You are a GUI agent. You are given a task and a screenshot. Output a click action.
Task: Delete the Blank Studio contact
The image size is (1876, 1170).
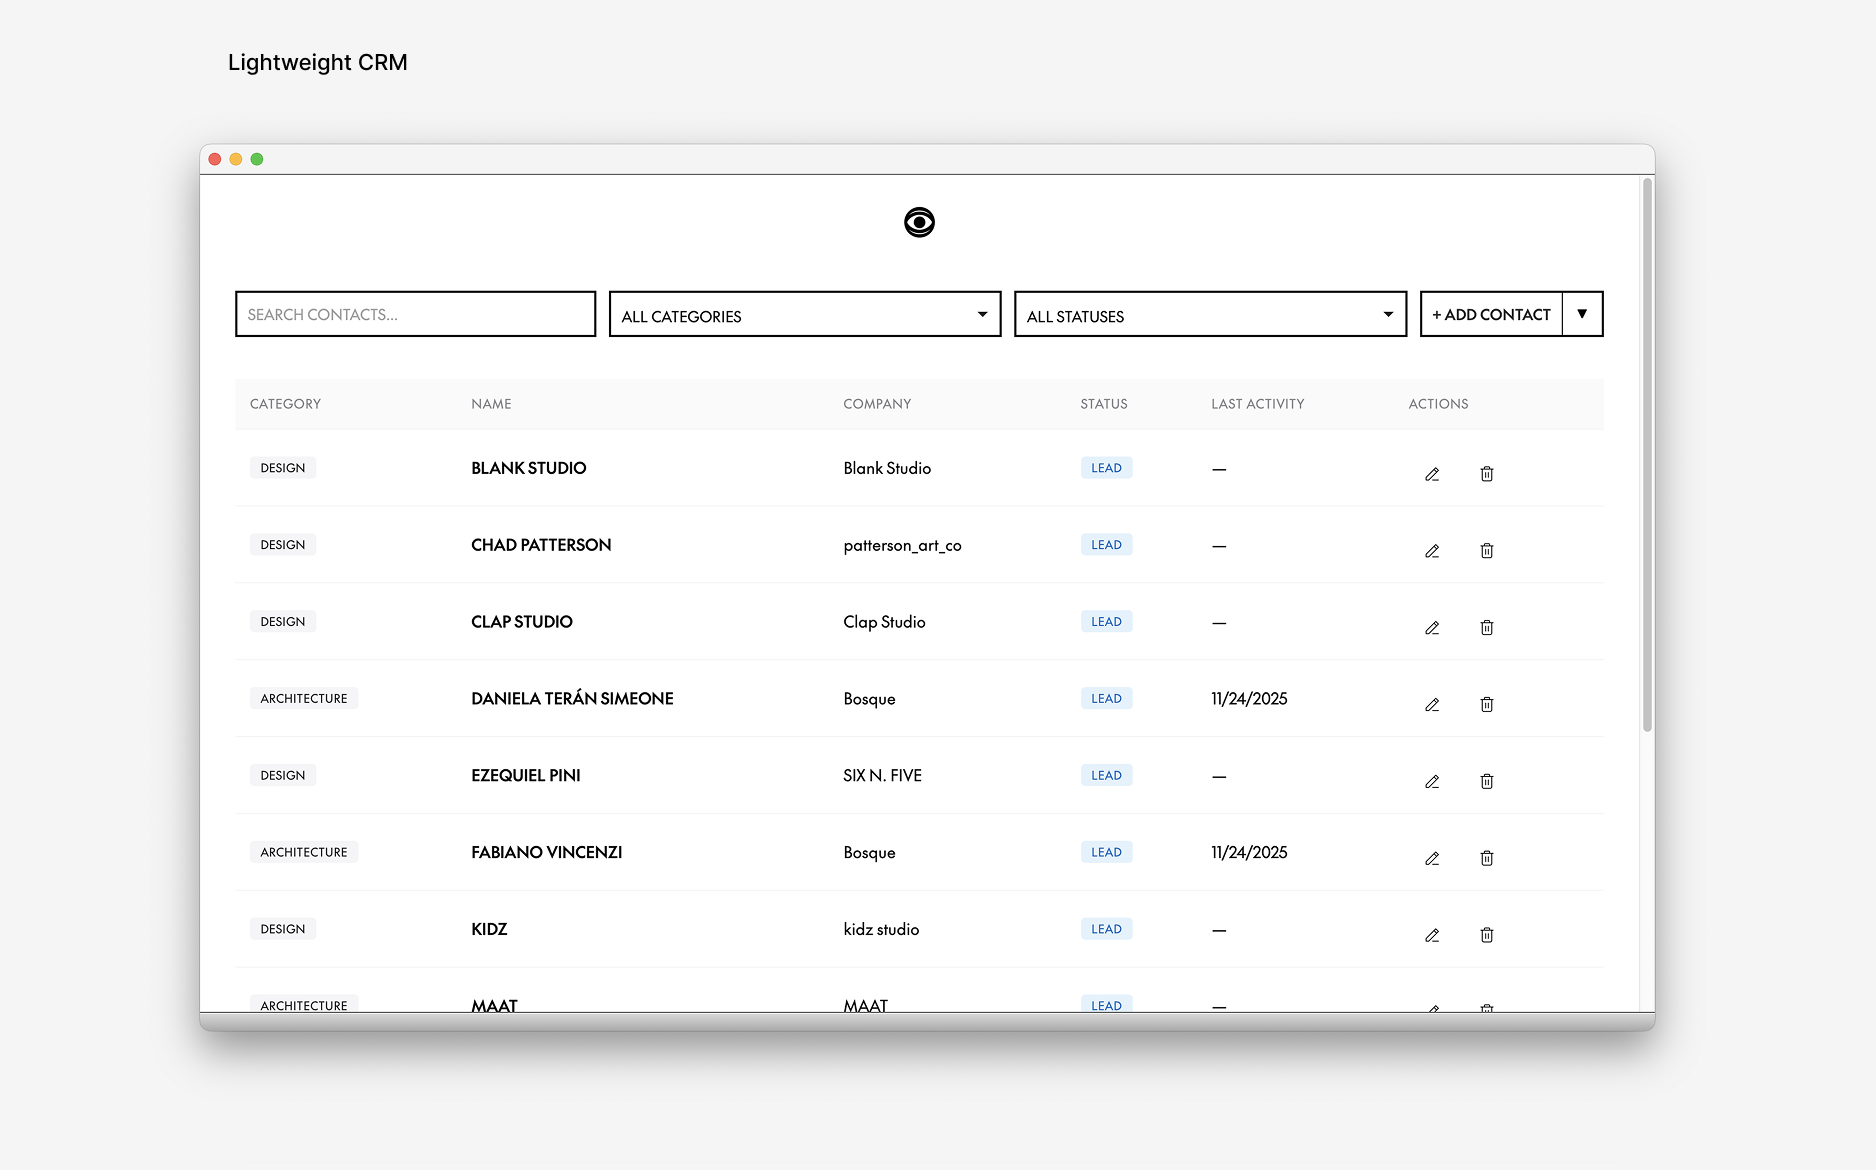[1487, 474]
